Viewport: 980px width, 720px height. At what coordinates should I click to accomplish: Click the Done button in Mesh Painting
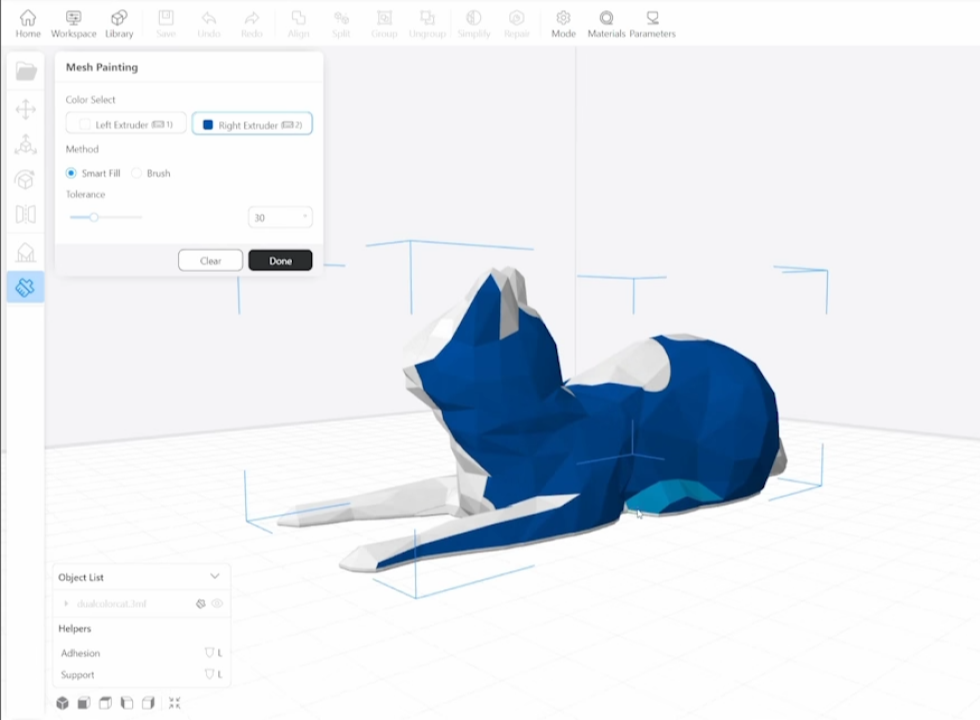[x=280, y=260]
